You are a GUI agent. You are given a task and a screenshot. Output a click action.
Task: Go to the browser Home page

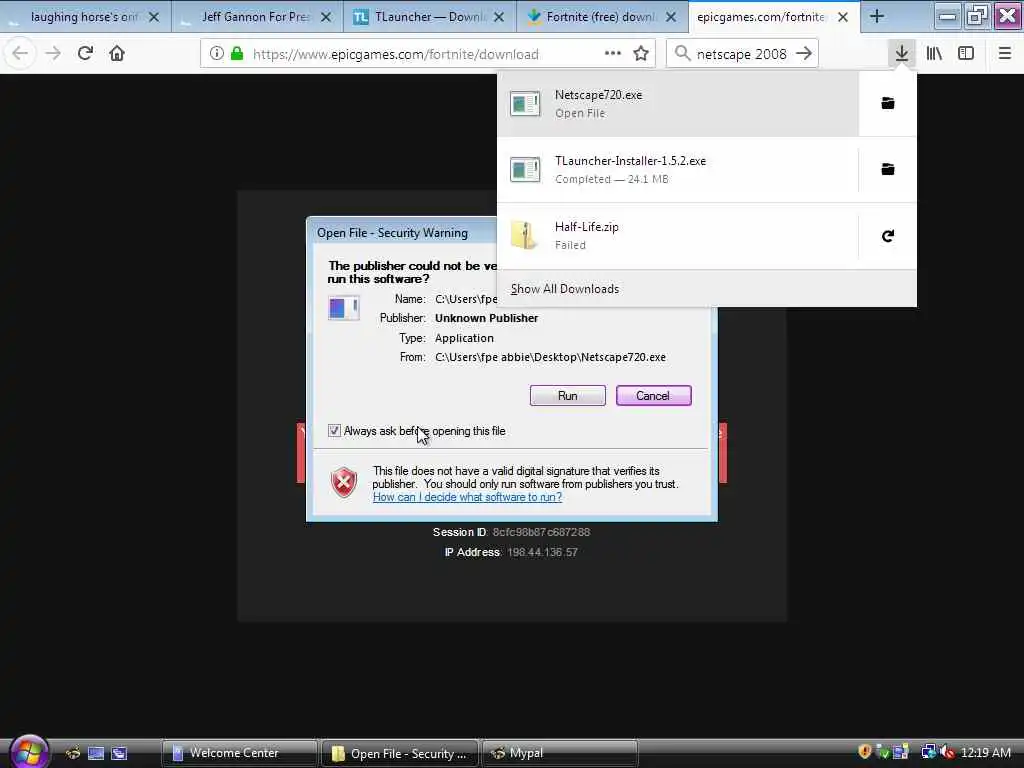[x=117, y=54]
